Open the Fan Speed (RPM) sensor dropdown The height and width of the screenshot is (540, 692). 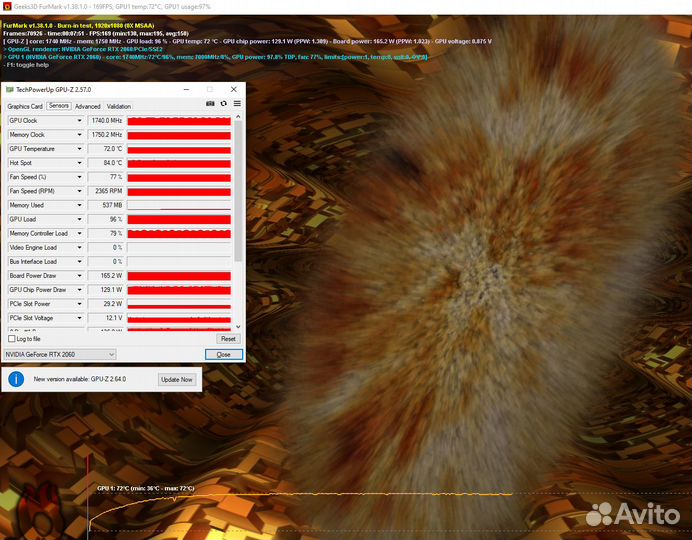(79, 191)
